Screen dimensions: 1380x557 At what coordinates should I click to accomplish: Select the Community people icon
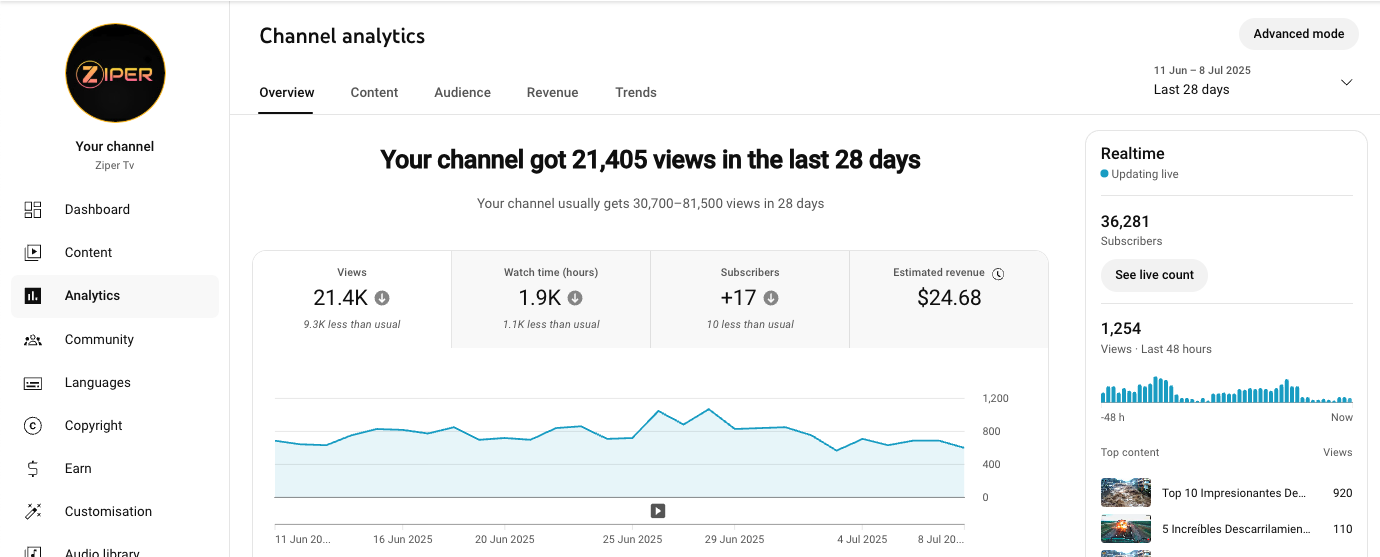33,340
